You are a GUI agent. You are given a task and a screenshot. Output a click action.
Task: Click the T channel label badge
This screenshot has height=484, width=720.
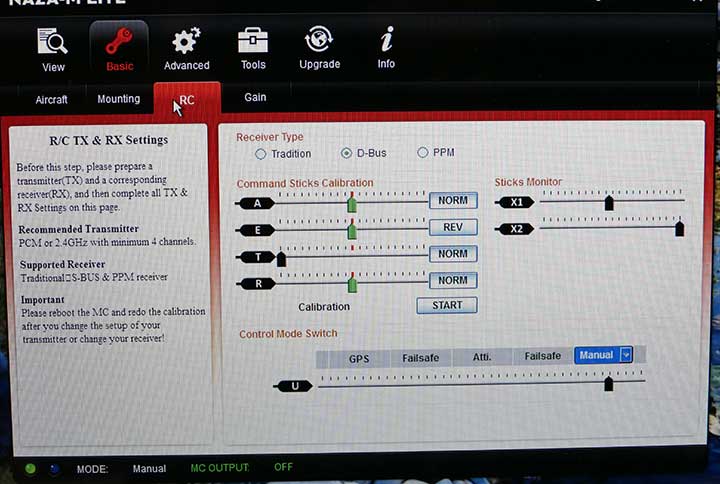click(x=258, y=257)
